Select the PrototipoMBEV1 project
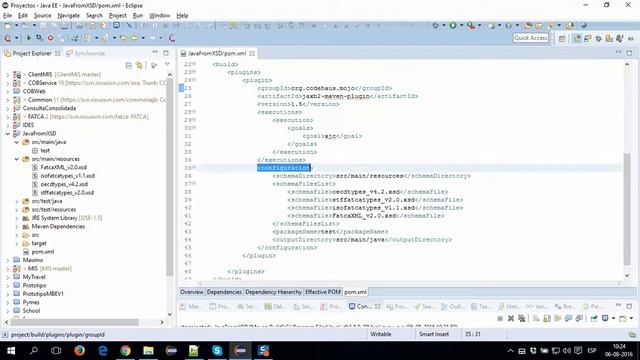The width and height of the screenshot is (640, 360). (43, 294)
